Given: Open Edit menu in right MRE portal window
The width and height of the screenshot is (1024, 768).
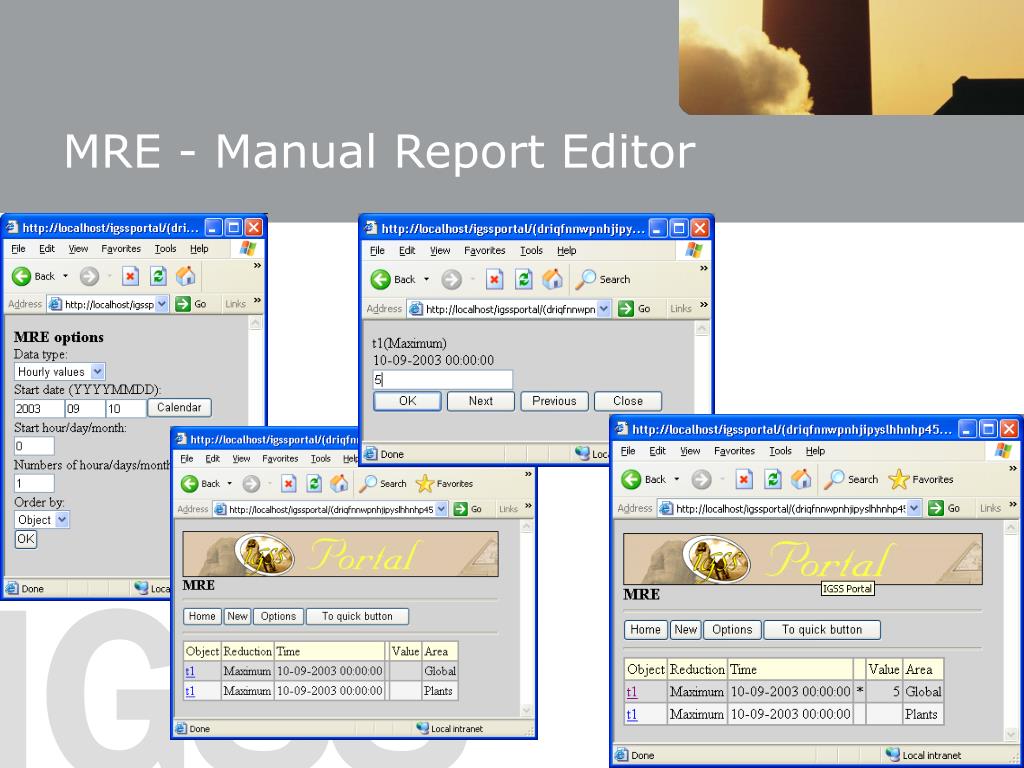Looking at the screenshot, I should click(657, 451).
